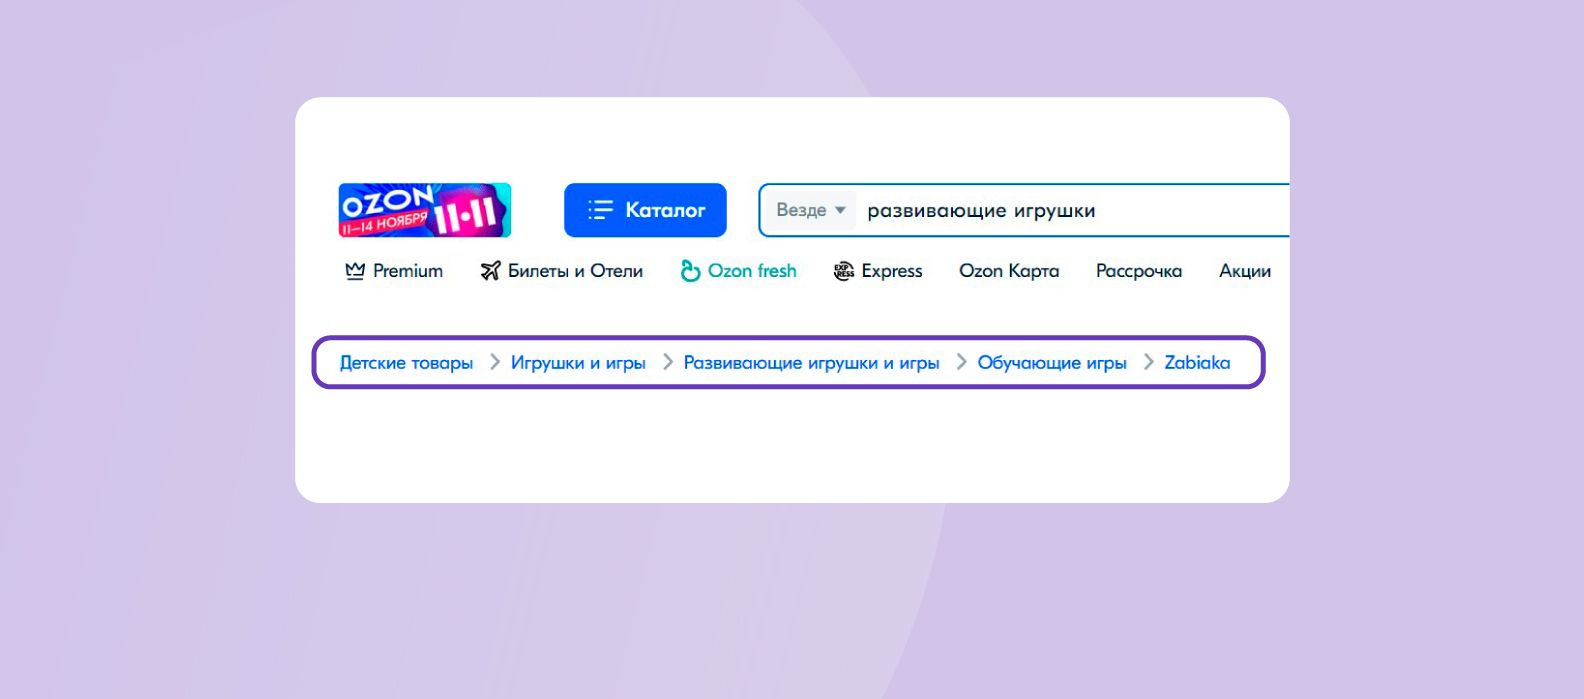Click the green Ozon fresh icon
This screenshot has width=1584, height=699.
(x=690, y=271)
